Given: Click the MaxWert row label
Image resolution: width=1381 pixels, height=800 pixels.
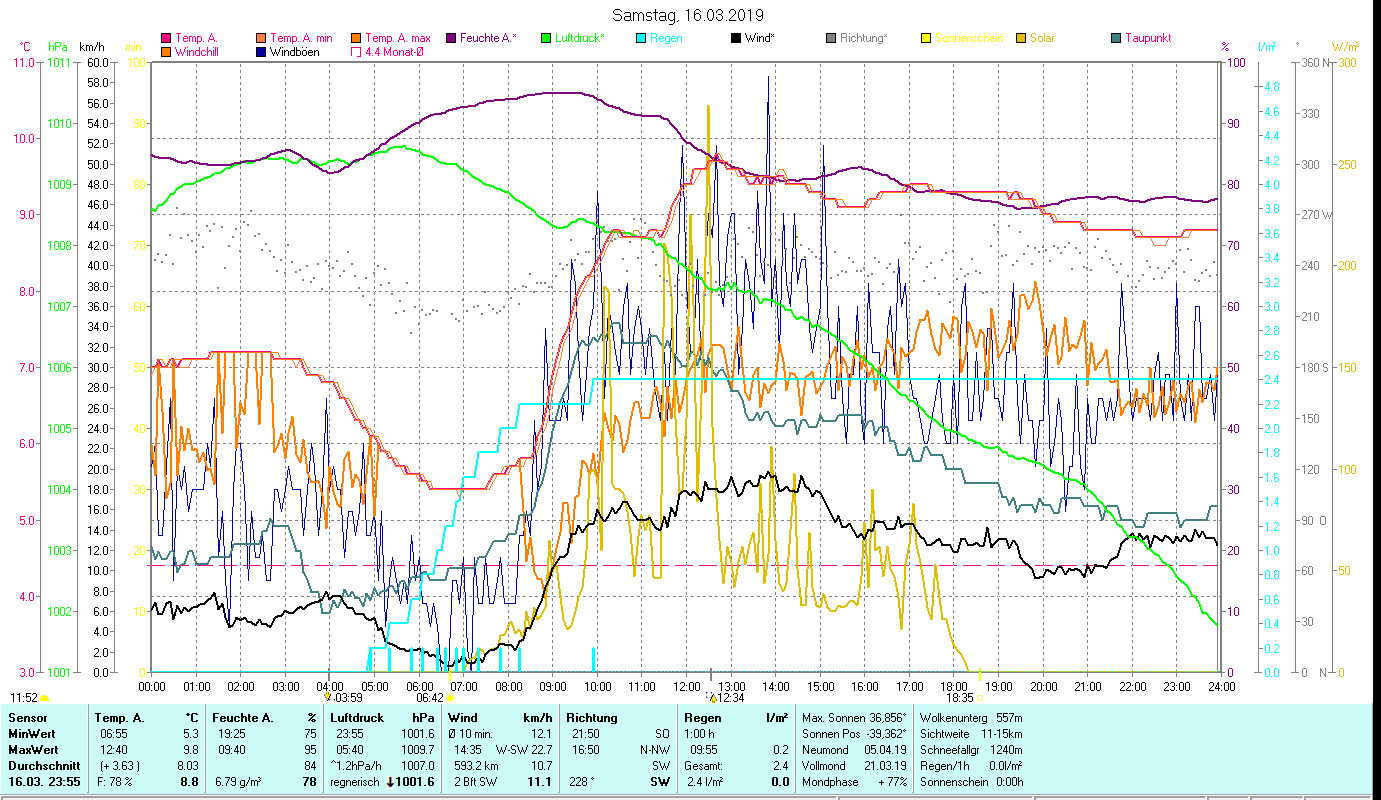Looking at the screenshot, I should point(35,750).
